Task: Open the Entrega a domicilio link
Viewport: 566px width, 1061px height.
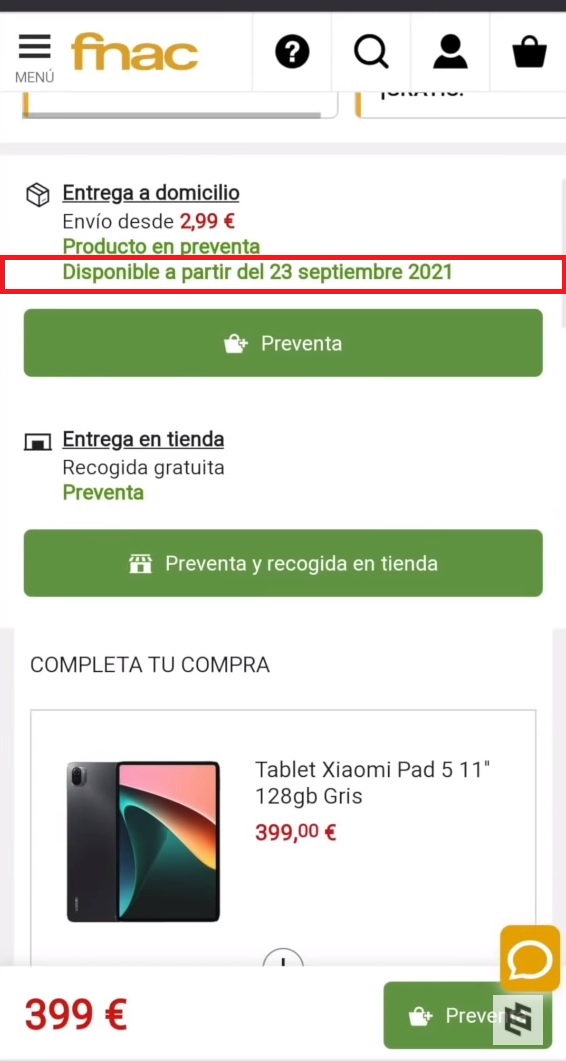Action: pyautogui.click(x=151, y=194)
